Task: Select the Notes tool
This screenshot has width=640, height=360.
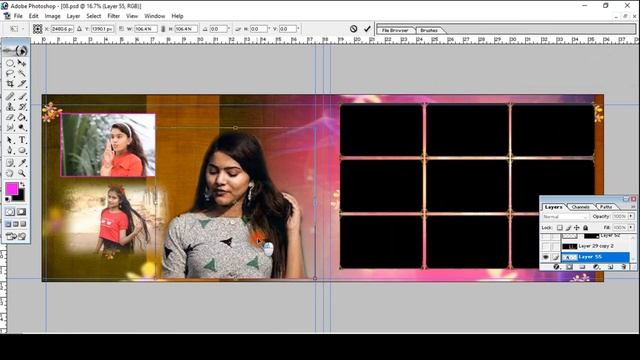Action: coord(10,163)
